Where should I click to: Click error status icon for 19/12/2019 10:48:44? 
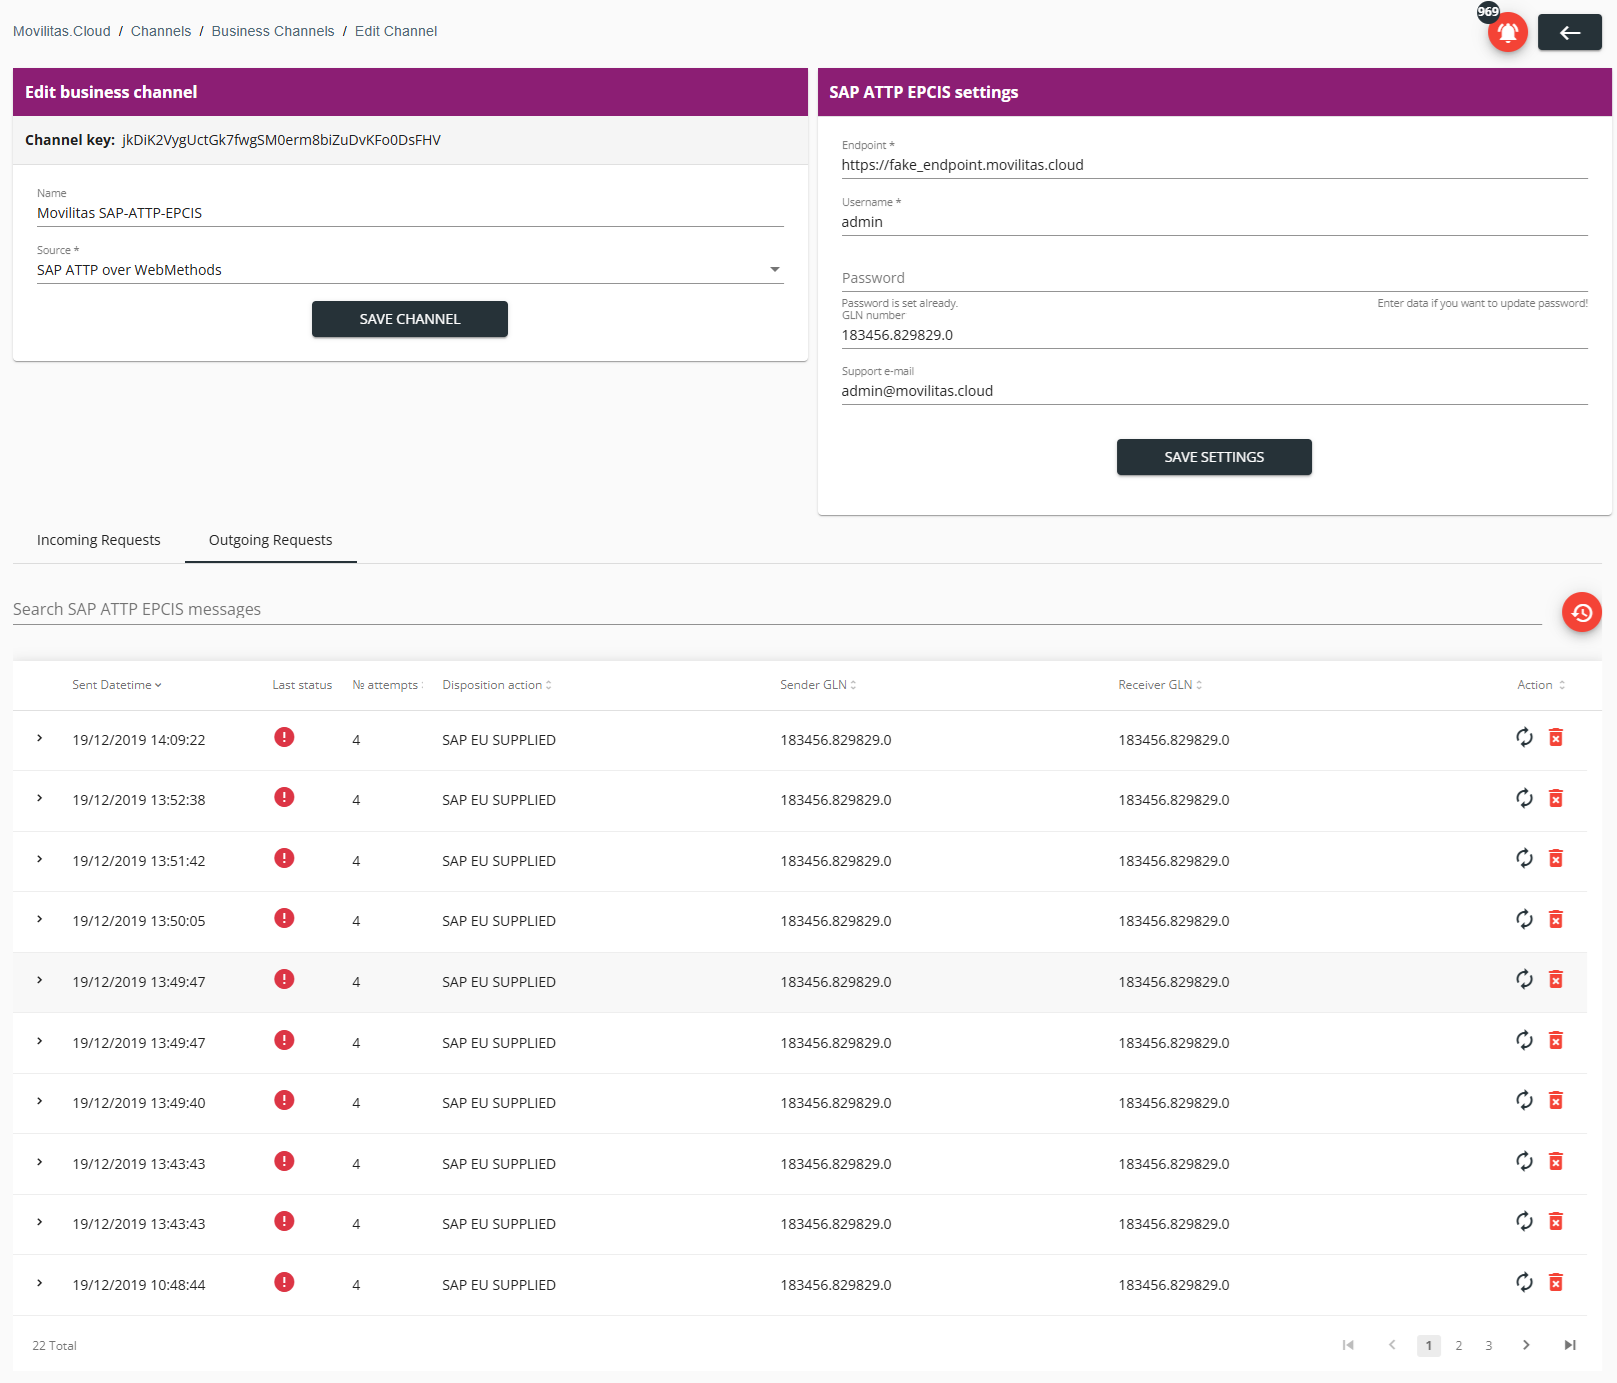(x=284, y=1282)
